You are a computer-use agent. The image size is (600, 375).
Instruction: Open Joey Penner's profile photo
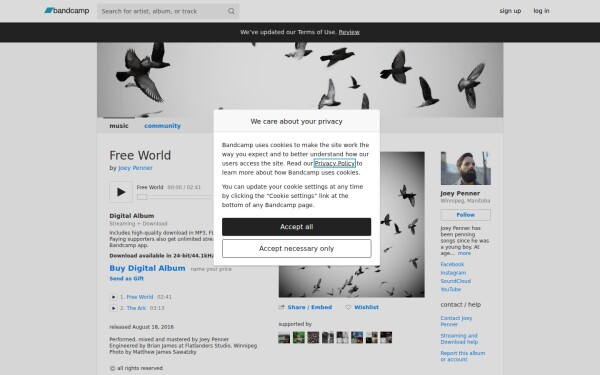[465, 168]
